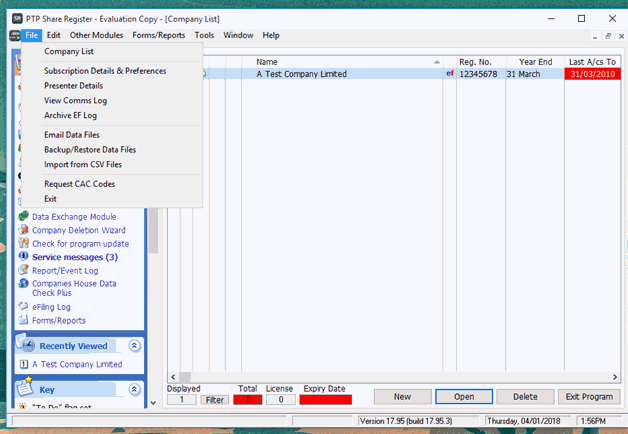
Task: Click the Recently Viewed clock icon
Action: pyautogui.click(x=26, y=344)
